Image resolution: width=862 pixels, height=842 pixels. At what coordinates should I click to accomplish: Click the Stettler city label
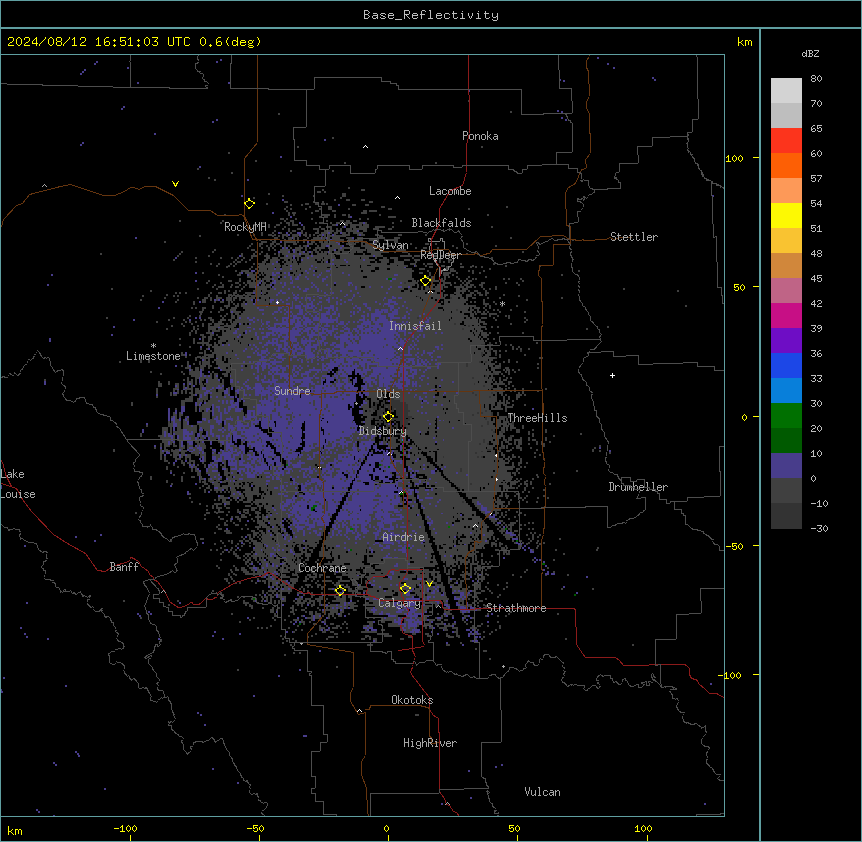click(634, 237)
